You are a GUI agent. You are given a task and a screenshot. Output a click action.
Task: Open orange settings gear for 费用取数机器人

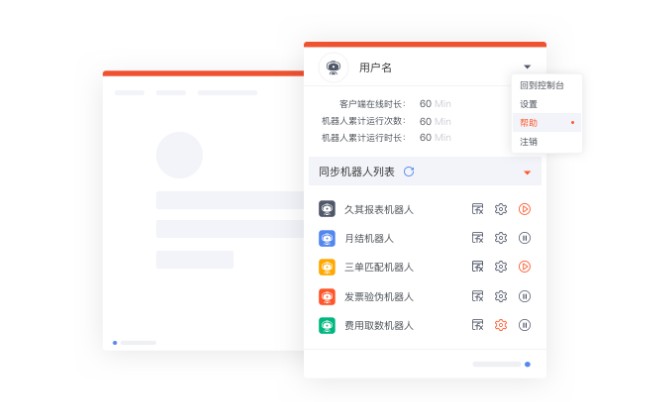click(x=501, y=325)
